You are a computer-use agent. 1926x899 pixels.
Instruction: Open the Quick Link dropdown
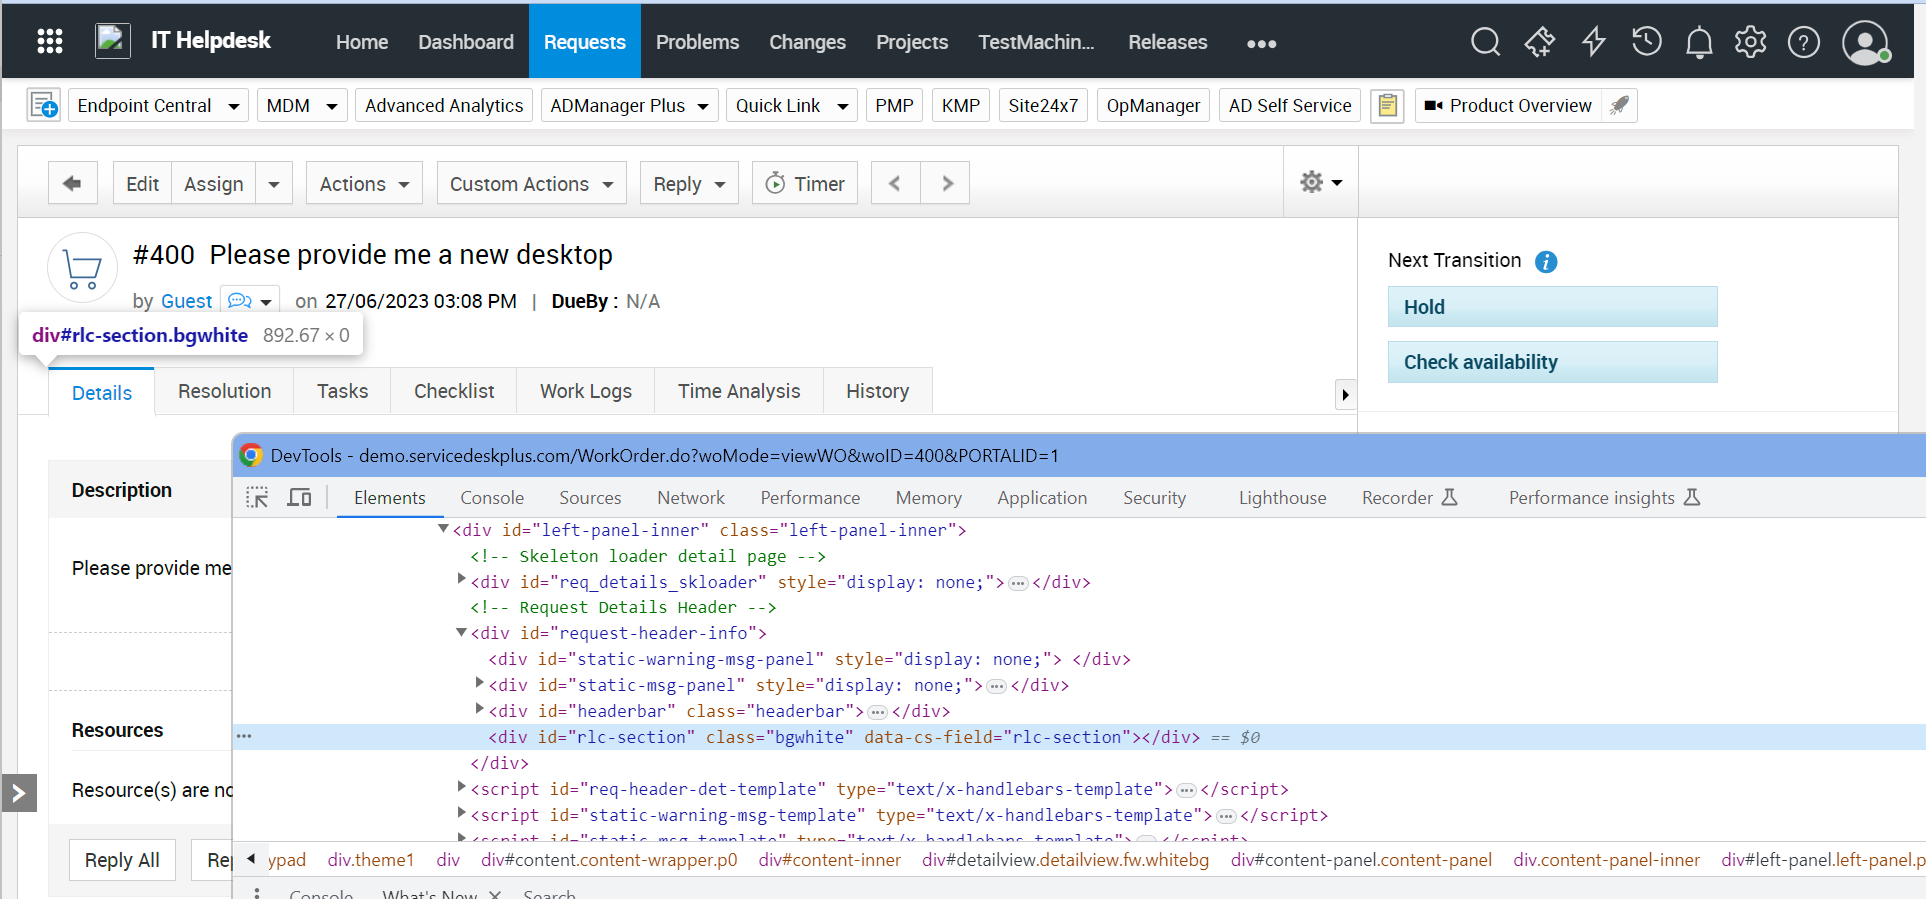coord(792,105)
